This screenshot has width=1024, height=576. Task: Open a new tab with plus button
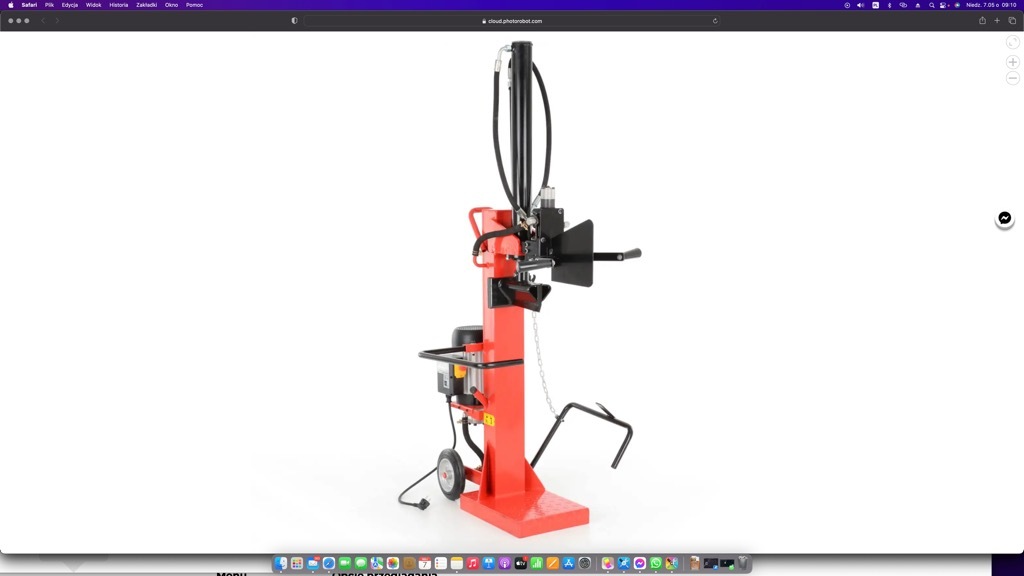click(997, 21)
